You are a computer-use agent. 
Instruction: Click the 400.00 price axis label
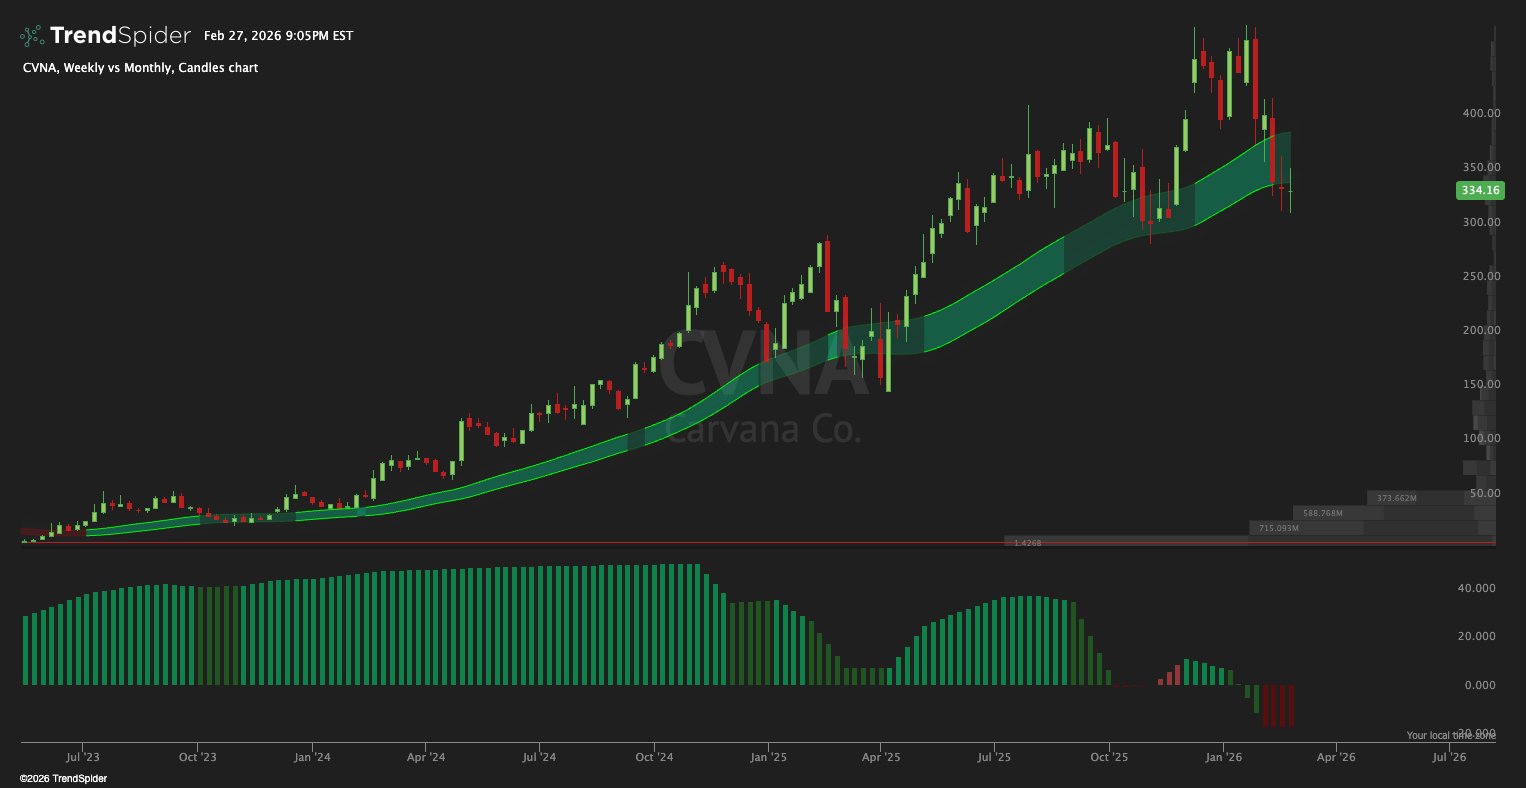point(1480,113)
